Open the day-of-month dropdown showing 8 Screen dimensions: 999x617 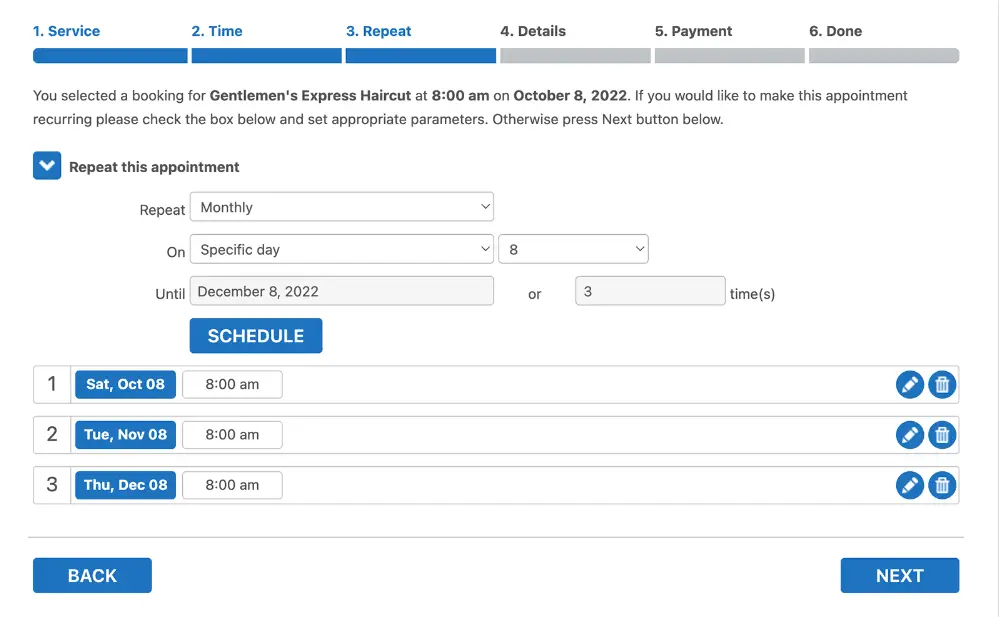[x=573, y=248]
